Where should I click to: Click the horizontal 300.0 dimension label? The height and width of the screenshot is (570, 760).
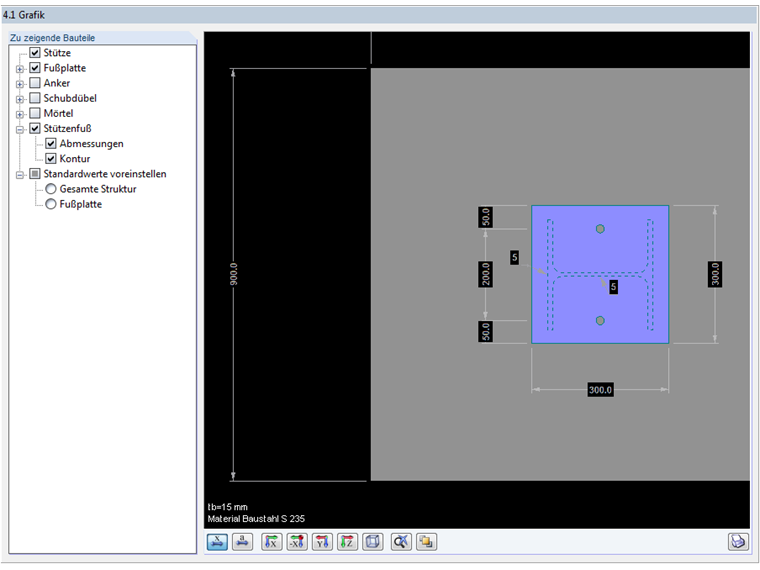tap(600, 390)
